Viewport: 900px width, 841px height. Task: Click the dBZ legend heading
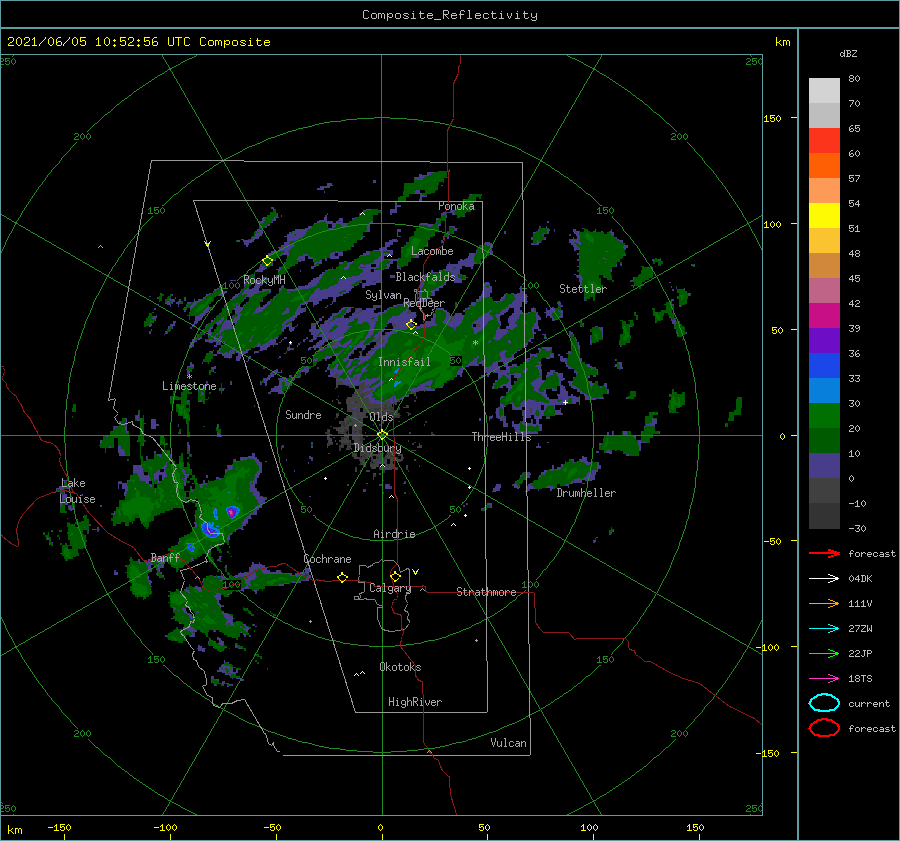pos(848,54)
